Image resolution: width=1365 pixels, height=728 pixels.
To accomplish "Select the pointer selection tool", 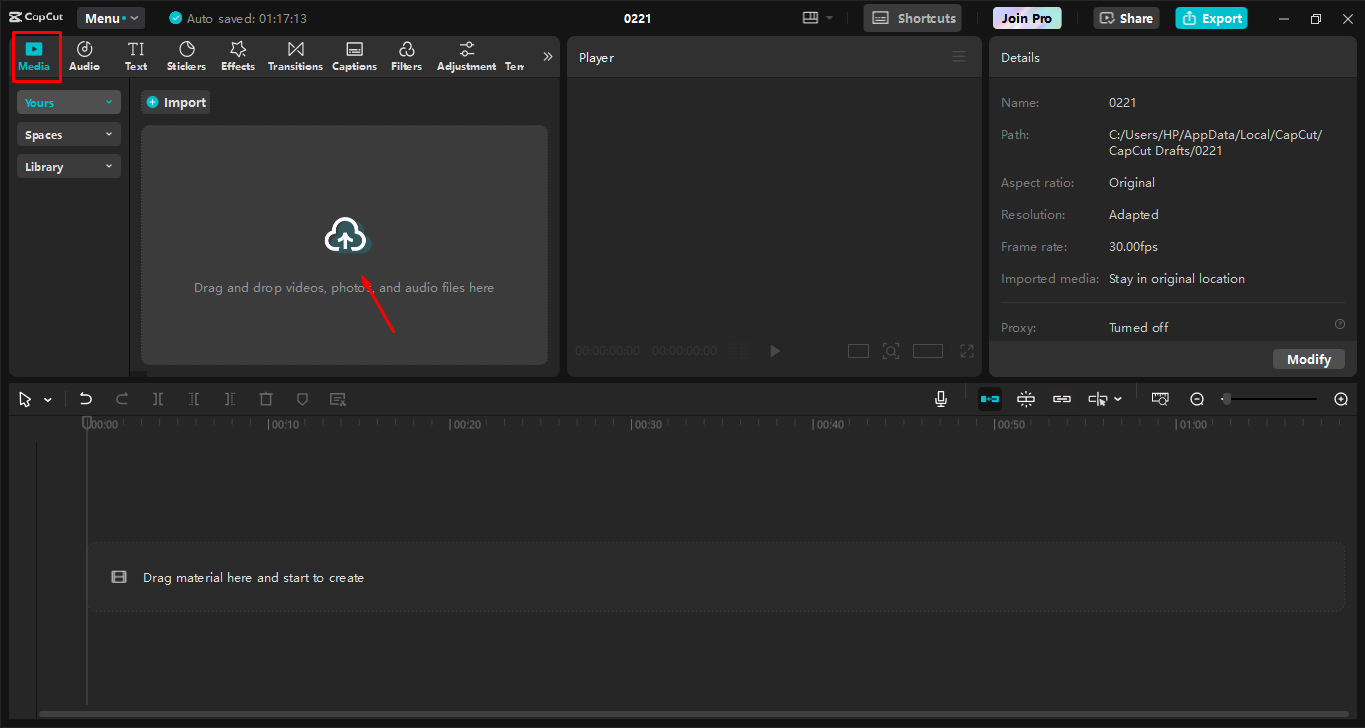I will point(25,399).
